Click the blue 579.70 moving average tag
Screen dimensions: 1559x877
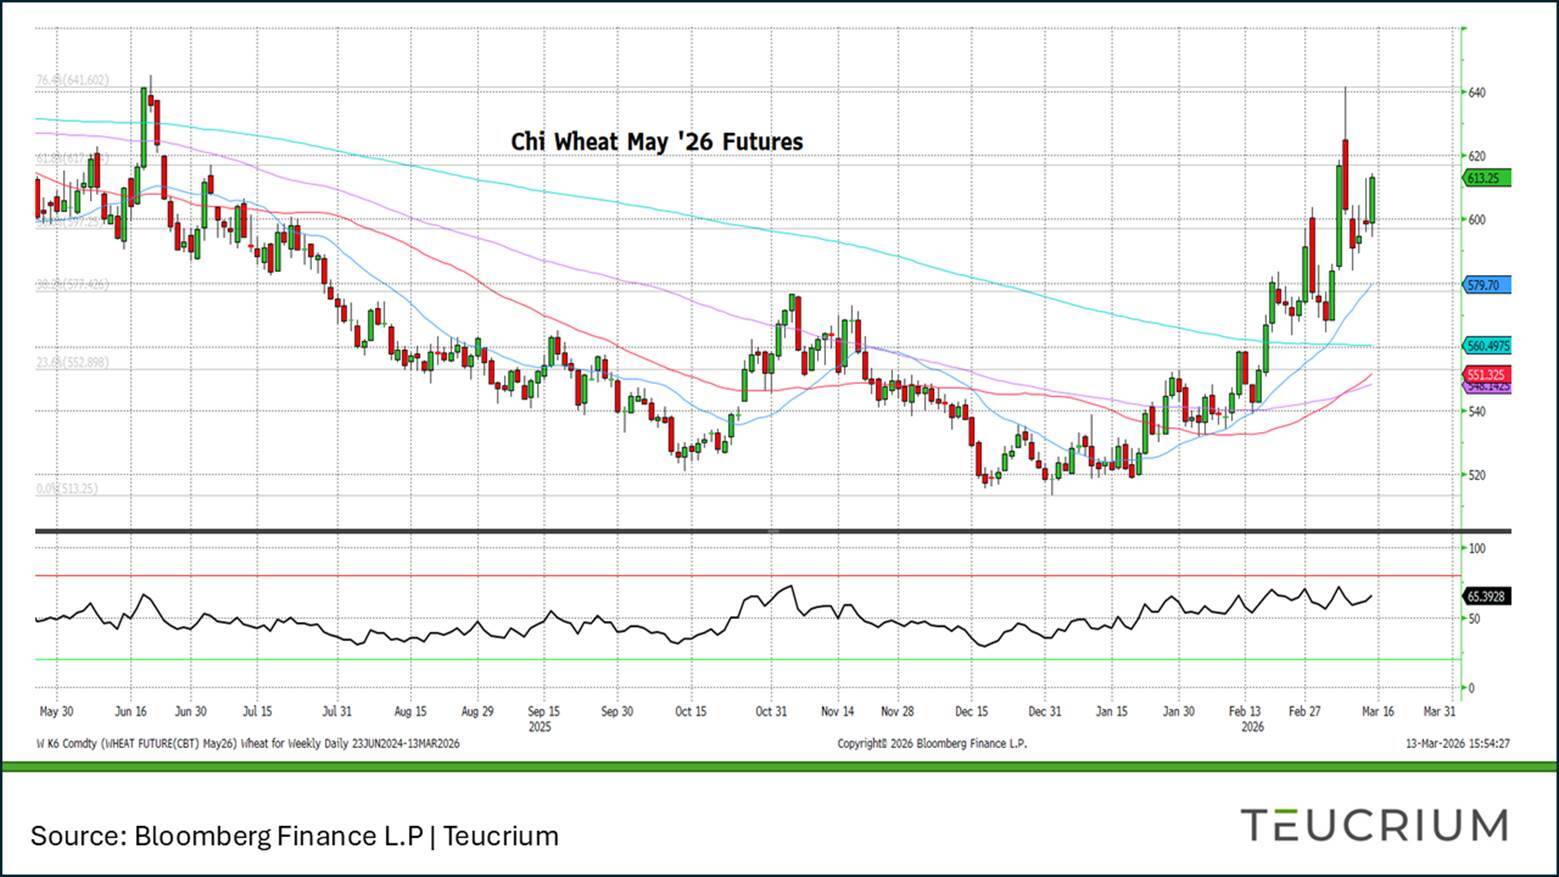[1486, 285]
